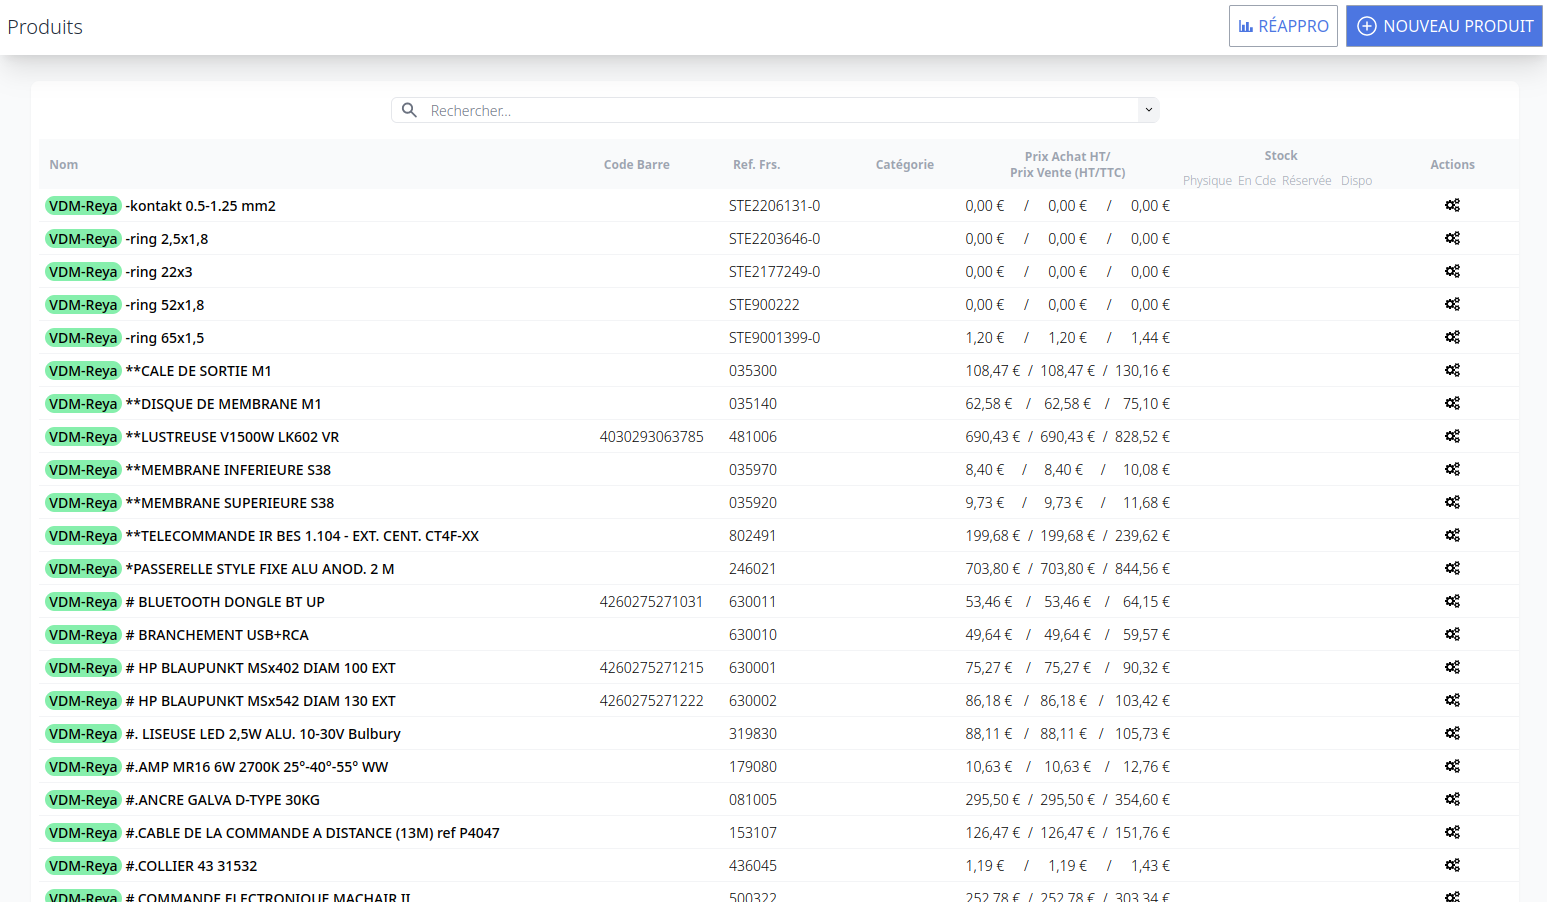This screenshot has height=902, width=1547.
Task: Open actions for # BRANCHEMENT USB+RCA
Action: [1452, 634]
